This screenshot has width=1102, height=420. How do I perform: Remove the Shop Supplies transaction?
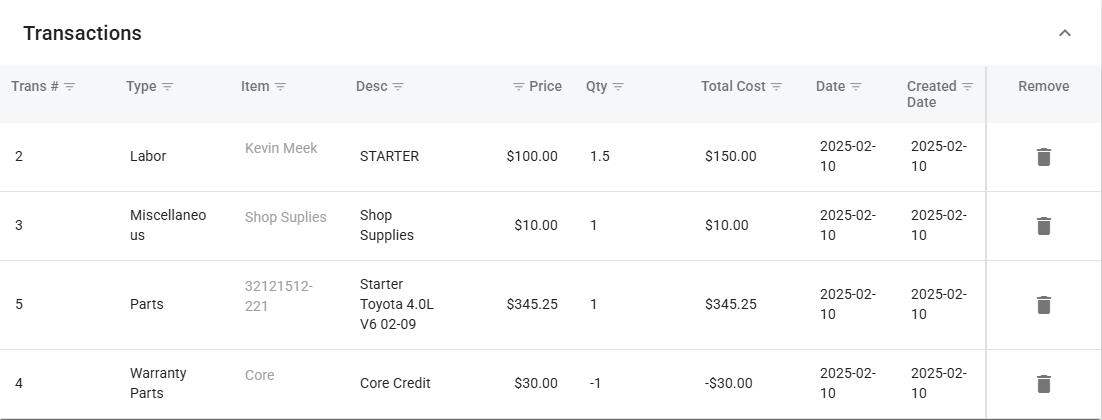(x=1043, y=226)
